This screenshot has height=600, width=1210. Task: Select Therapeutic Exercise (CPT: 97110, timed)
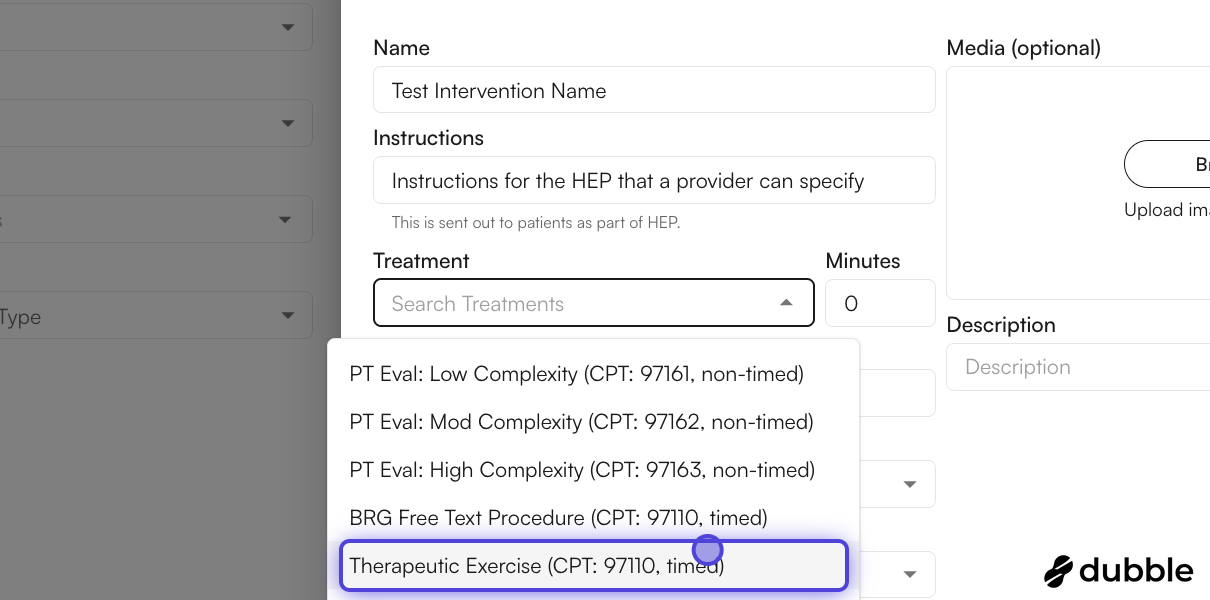[x=594, y=565]
